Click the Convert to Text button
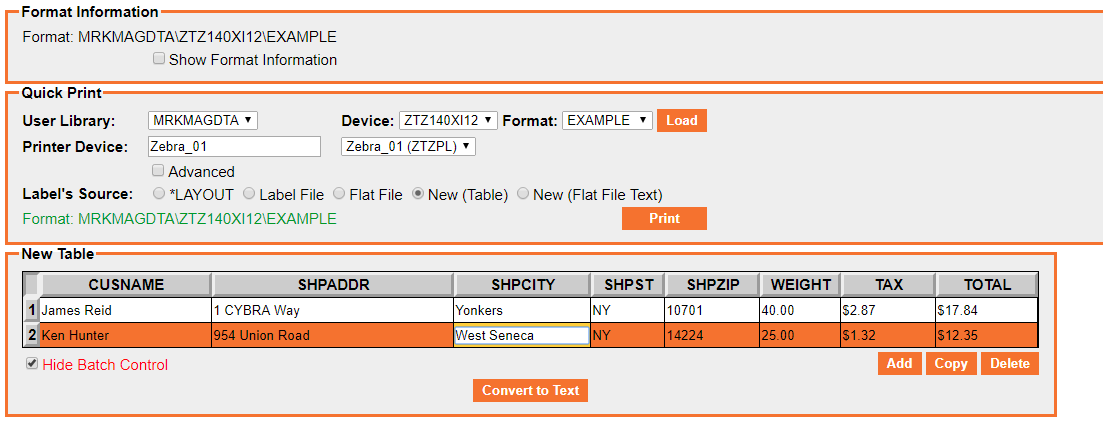 point(530,390)
